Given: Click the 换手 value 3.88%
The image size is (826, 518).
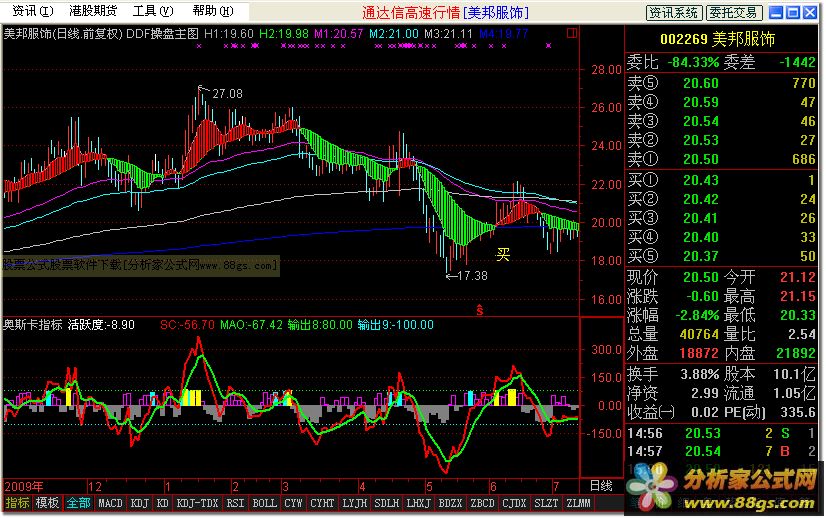Looking at the screenshot, I should click(x=700, y=375).
